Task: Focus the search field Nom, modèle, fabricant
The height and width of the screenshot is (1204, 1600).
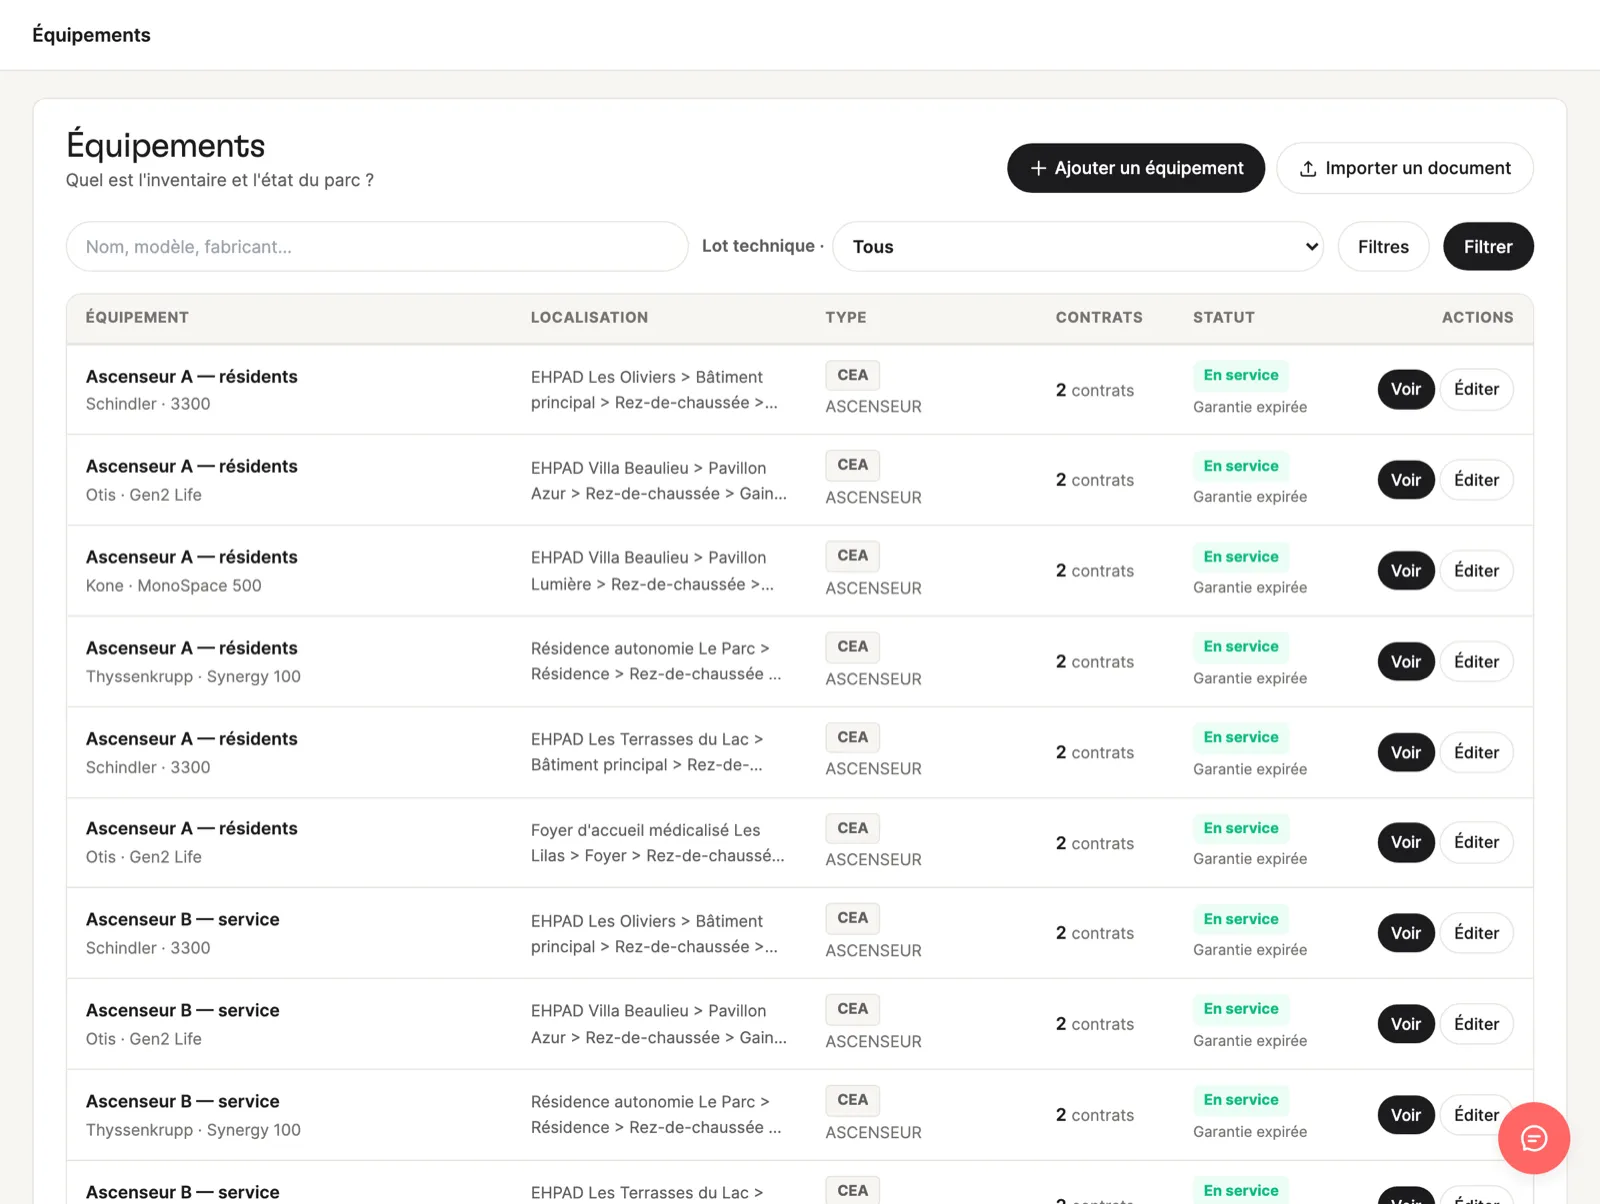Action: pos(377,247)
